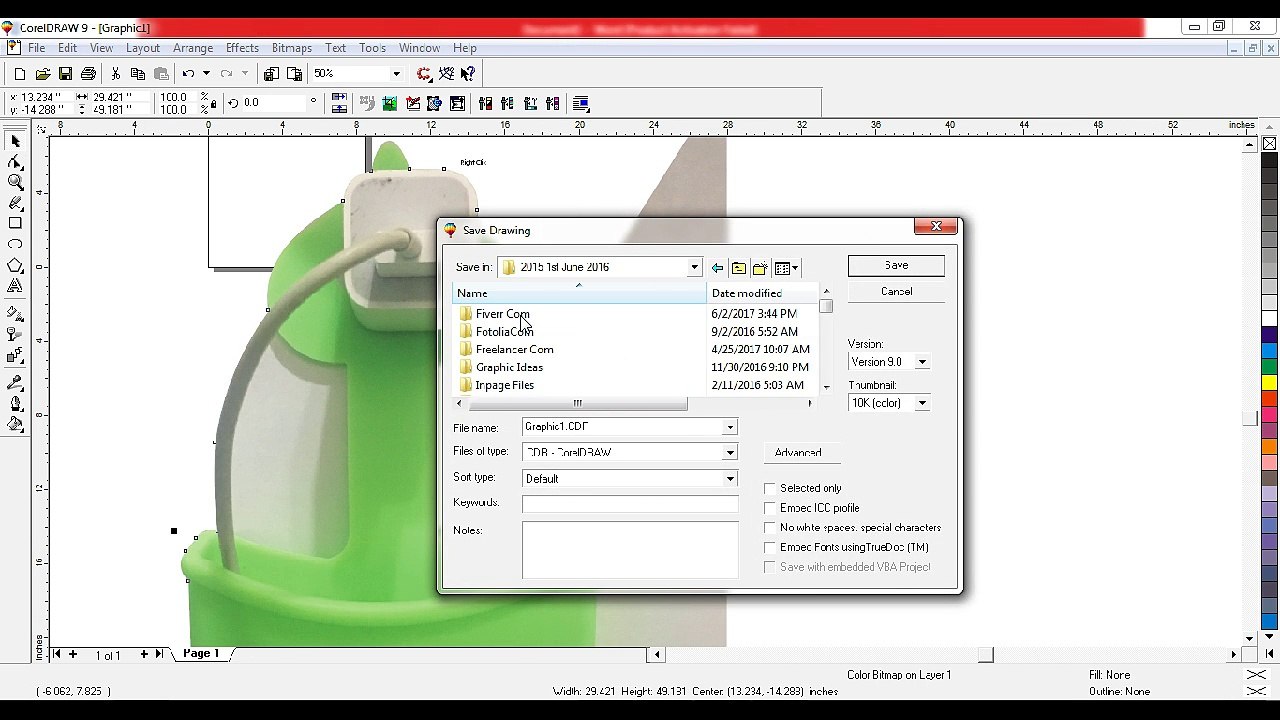Check the Embed ICC profile option
Viewport: 1280px width, 720px height.
point(770,508)
